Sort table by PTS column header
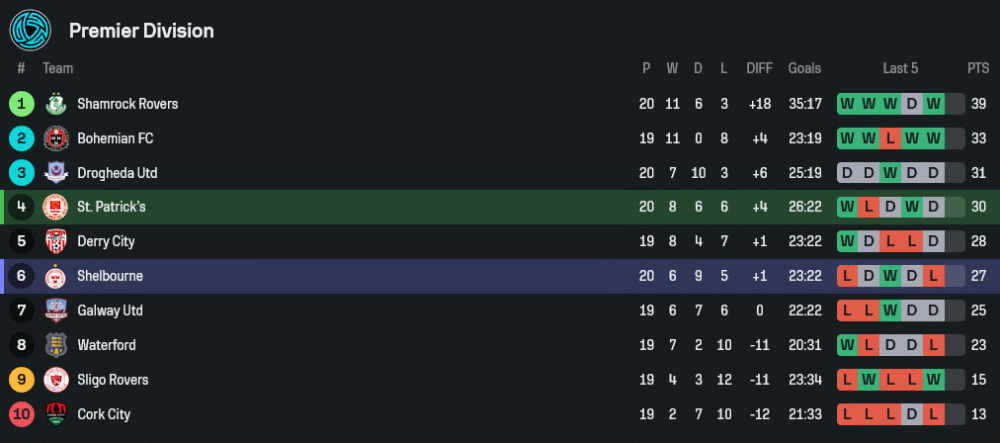This screenshot has height=443, width=1000. coord(977,68)
